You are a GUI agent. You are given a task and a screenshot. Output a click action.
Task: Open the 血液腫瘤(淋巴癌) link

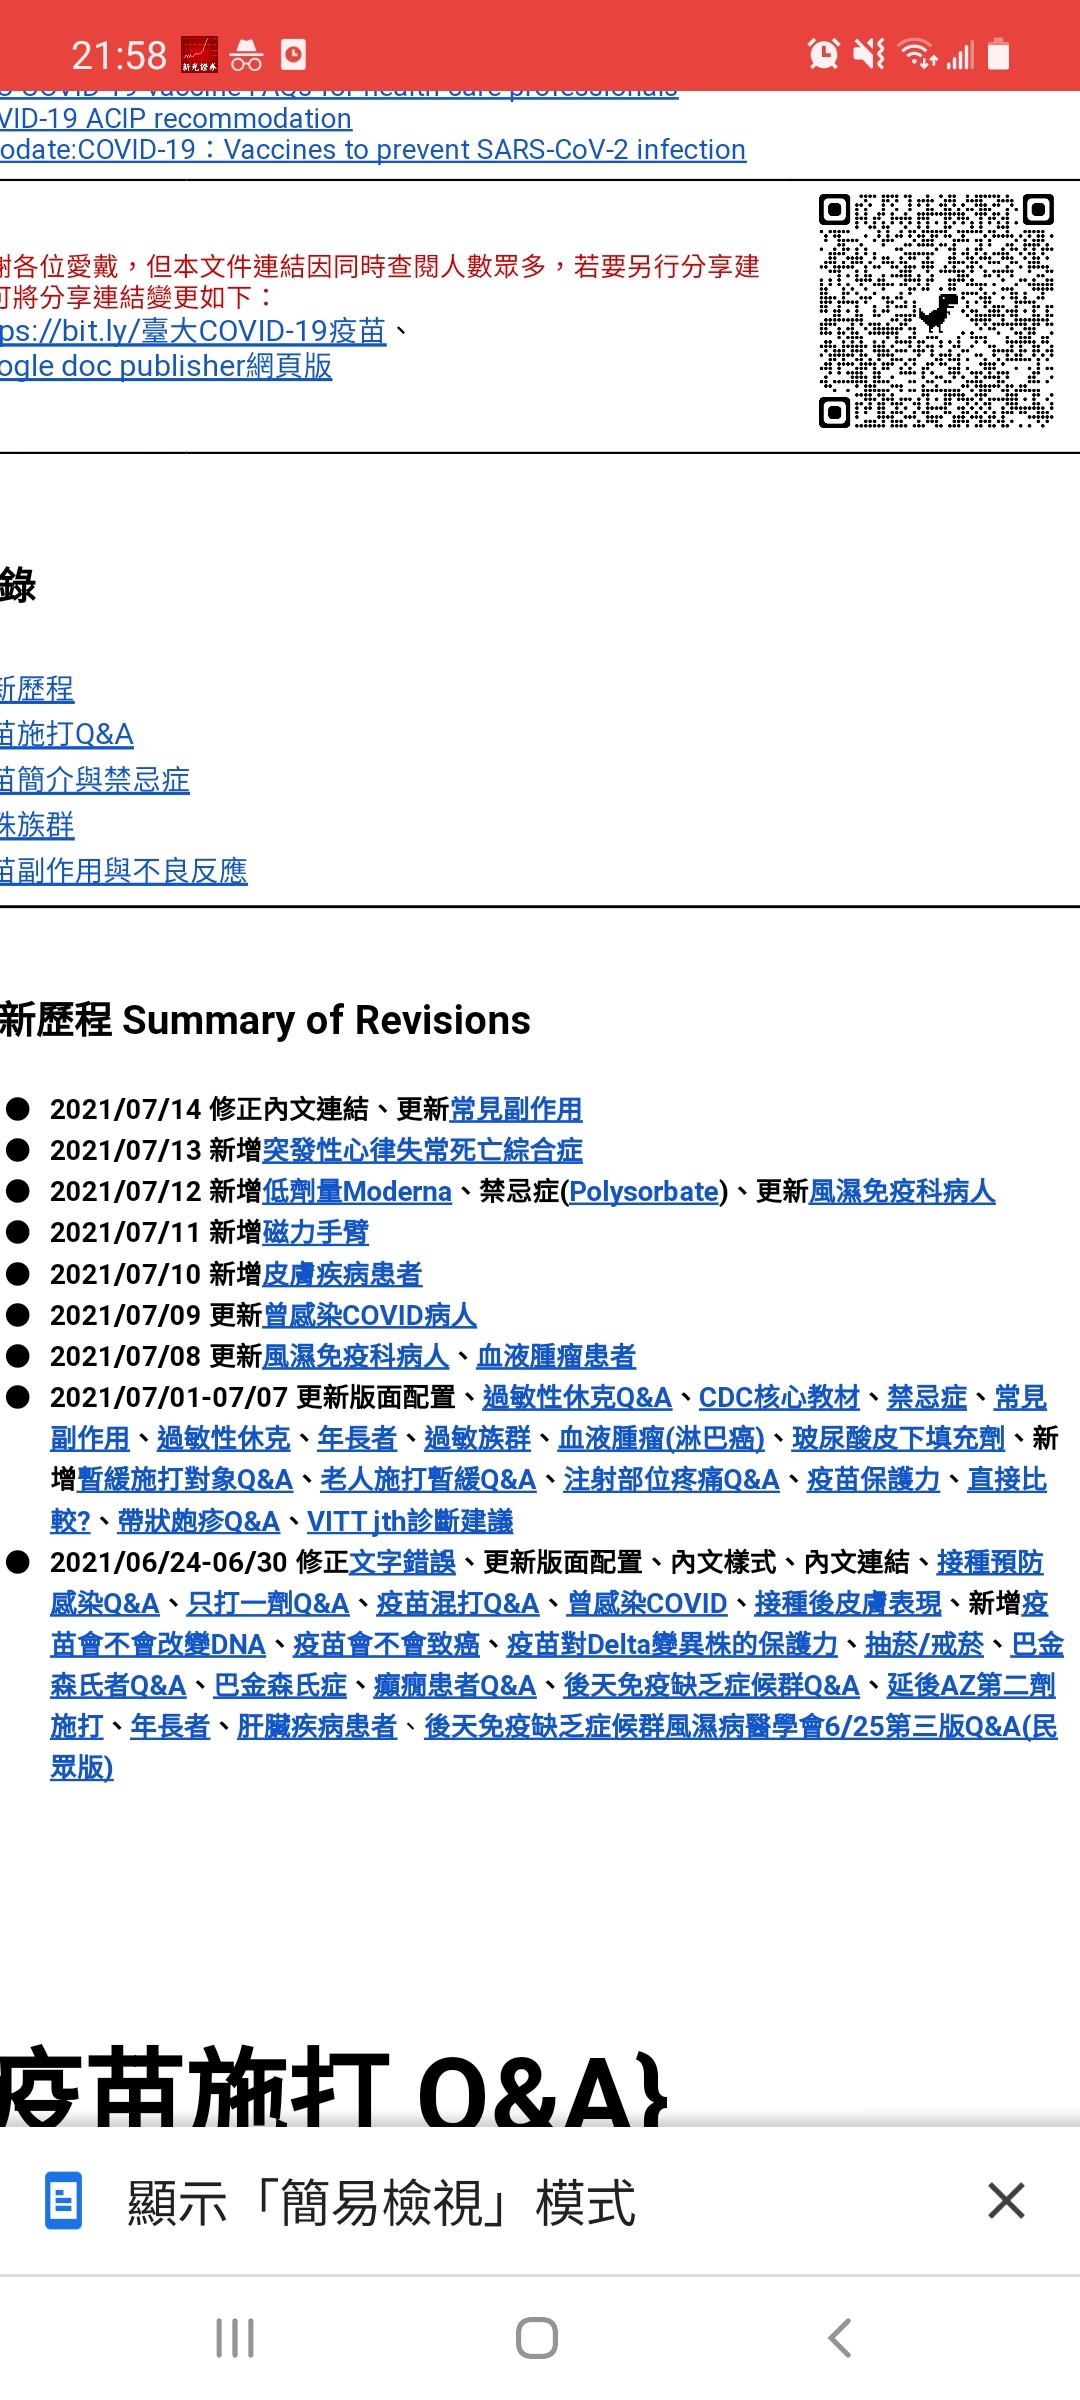click(661, 1438)
